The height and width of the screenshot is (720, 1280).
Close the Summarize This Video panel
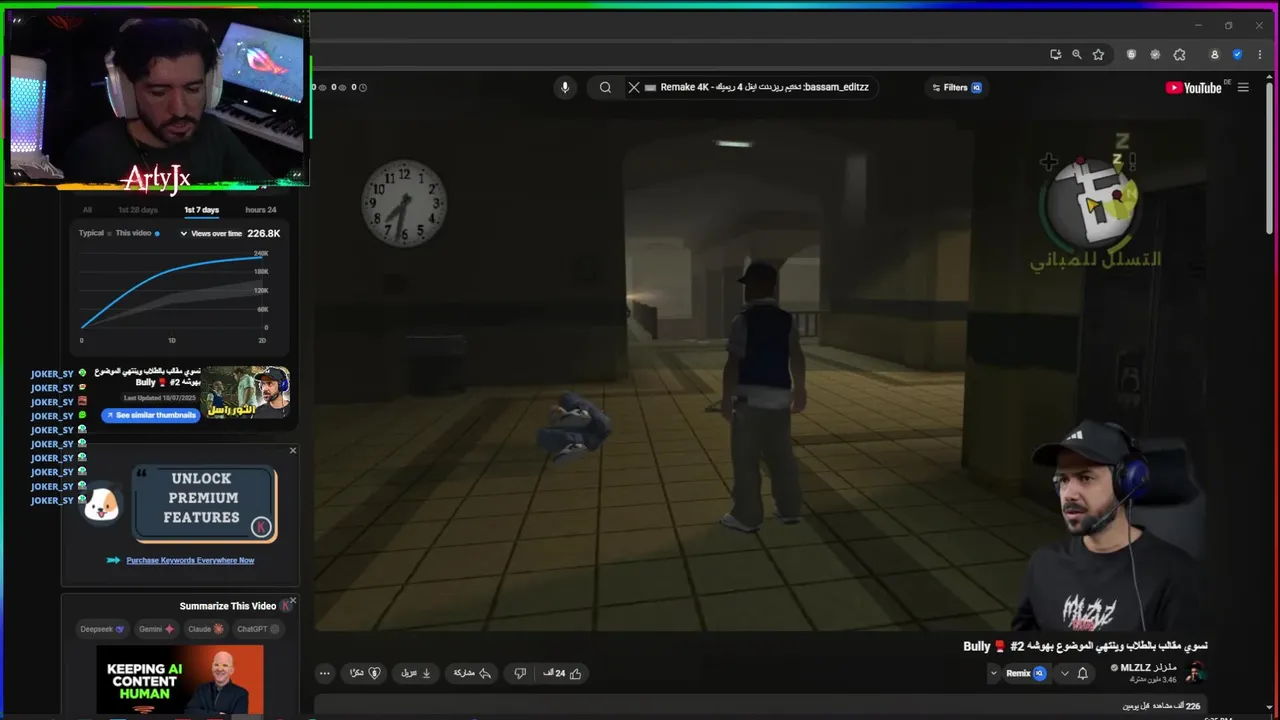pos(293,600)
